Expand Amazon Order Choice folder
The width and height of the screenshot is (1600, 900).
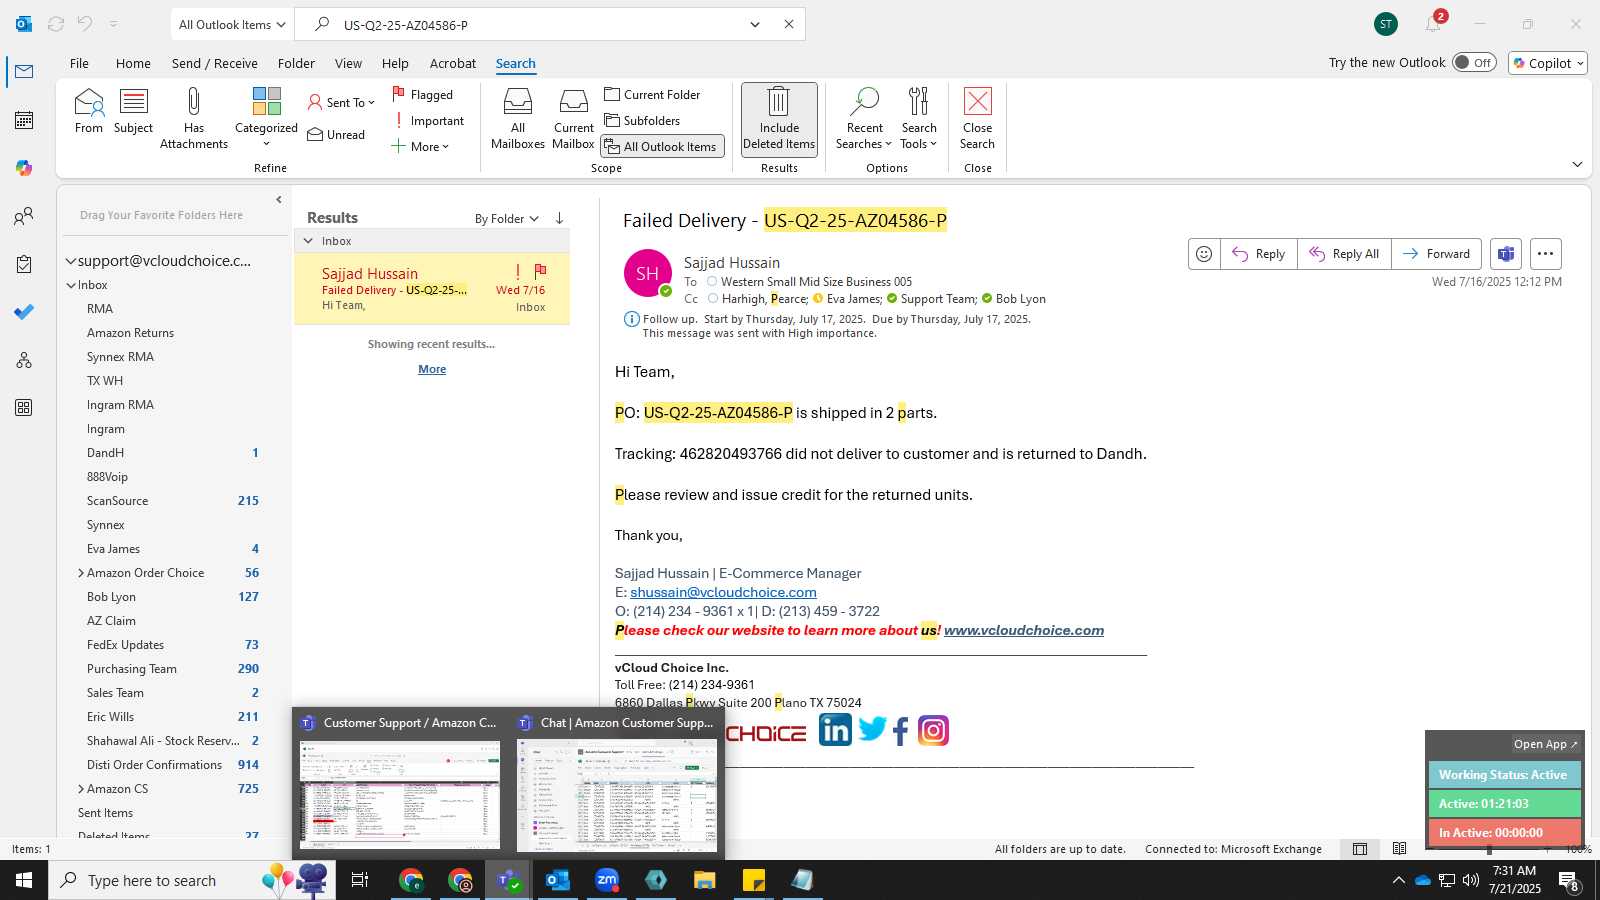pyautogui.click(x=81, y=573)
